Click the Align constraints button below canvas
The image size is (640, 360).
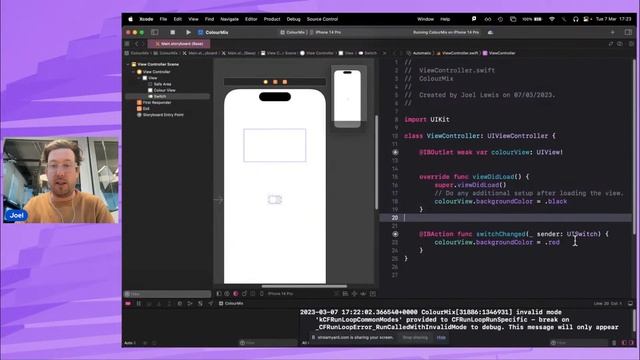click(x=345, y=293)
